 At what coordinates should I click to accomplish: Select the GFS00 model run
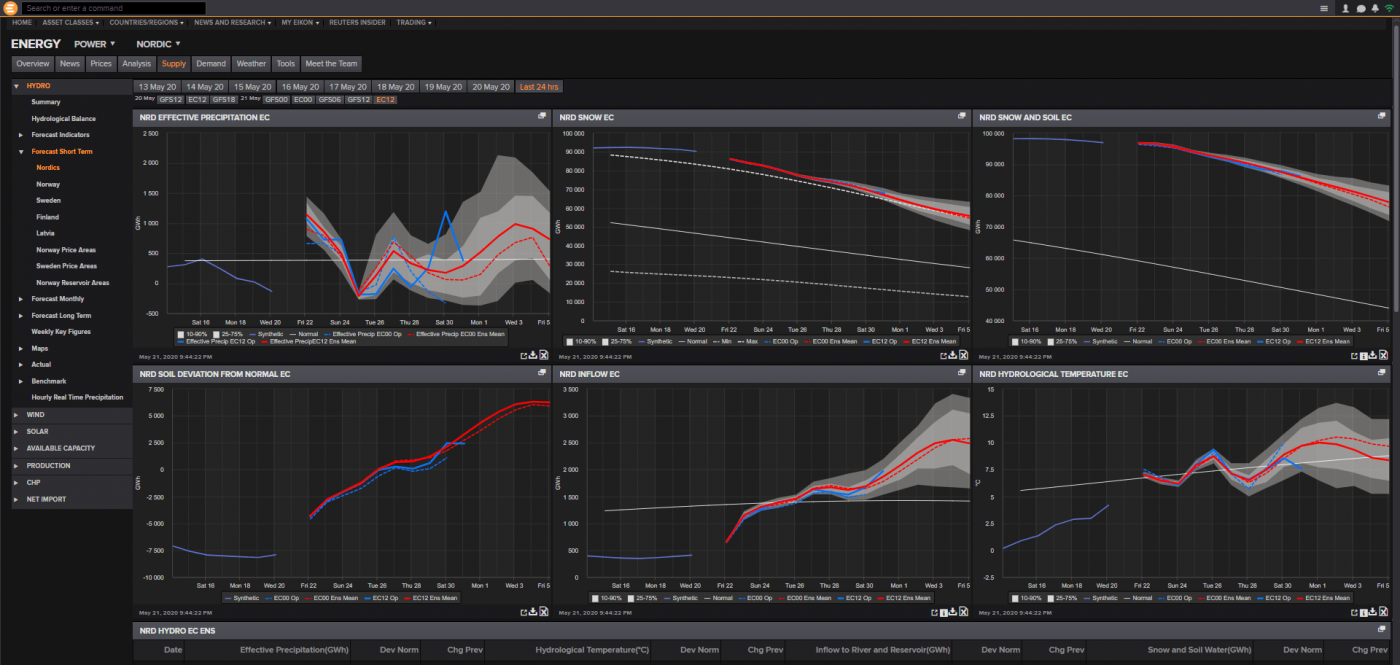pos(276,99)
